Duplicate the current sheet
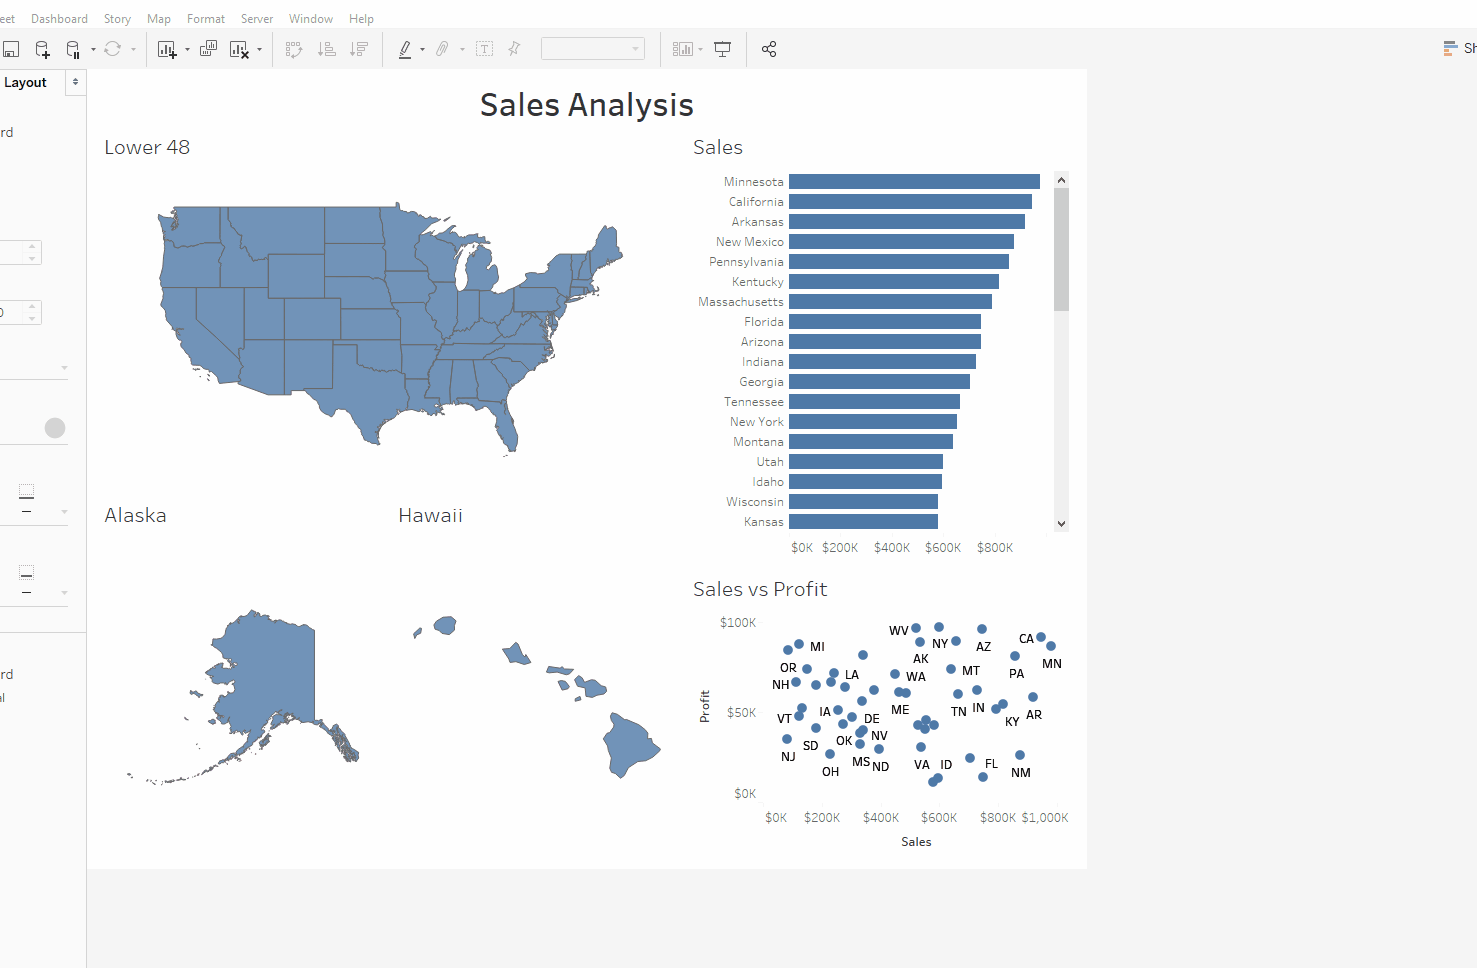 (208, 48)
